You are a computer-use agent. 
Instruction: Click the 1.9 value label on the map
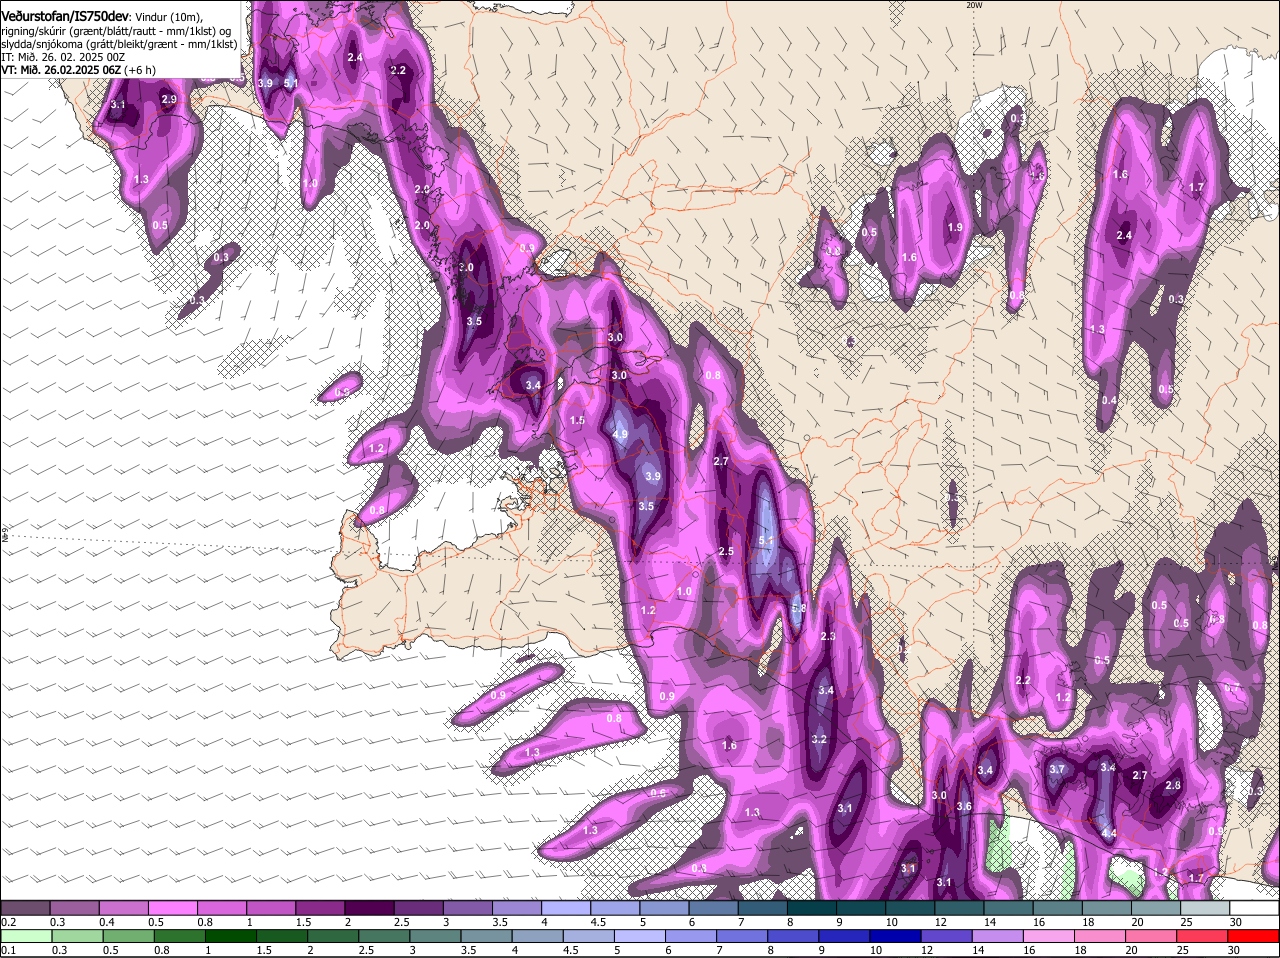[x=955, y=228]
